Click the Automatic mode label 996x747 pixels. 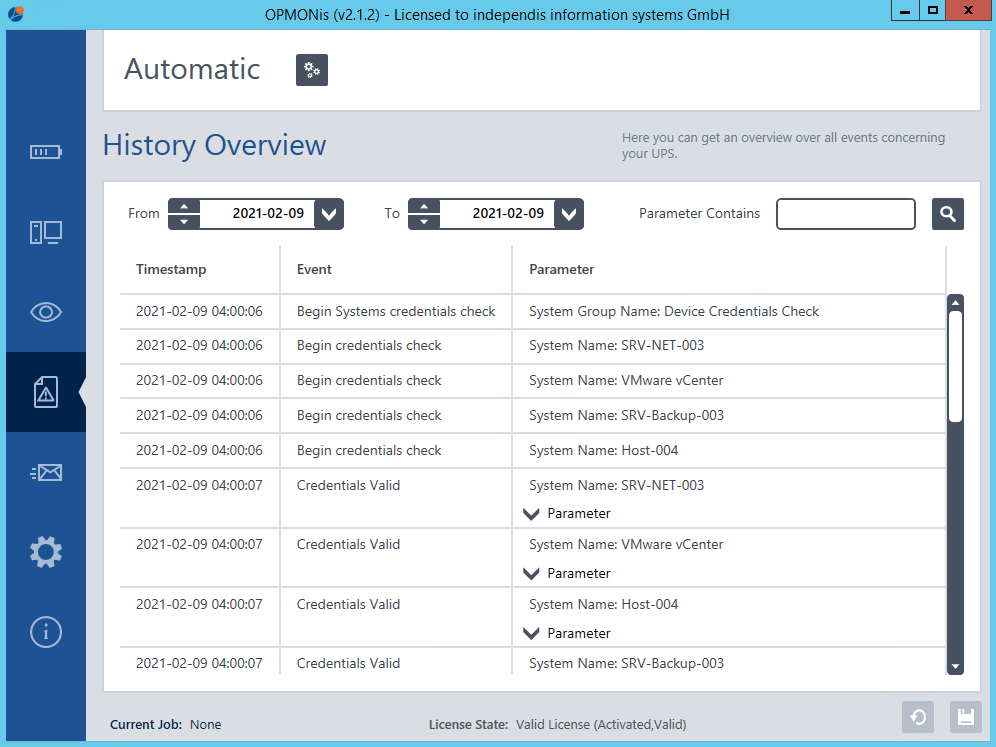pos(192,69)
